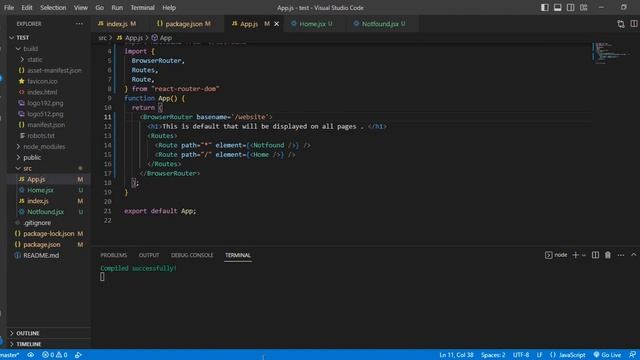Viewport: 640px width, 360px height.
Task: Collapse the TEST root folder
Action: (49, 38)
